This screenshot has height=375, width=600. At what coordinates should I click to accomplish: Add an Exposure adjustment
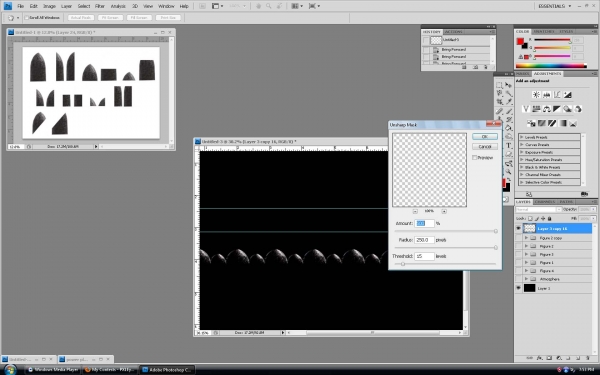[x=567, y=95]
